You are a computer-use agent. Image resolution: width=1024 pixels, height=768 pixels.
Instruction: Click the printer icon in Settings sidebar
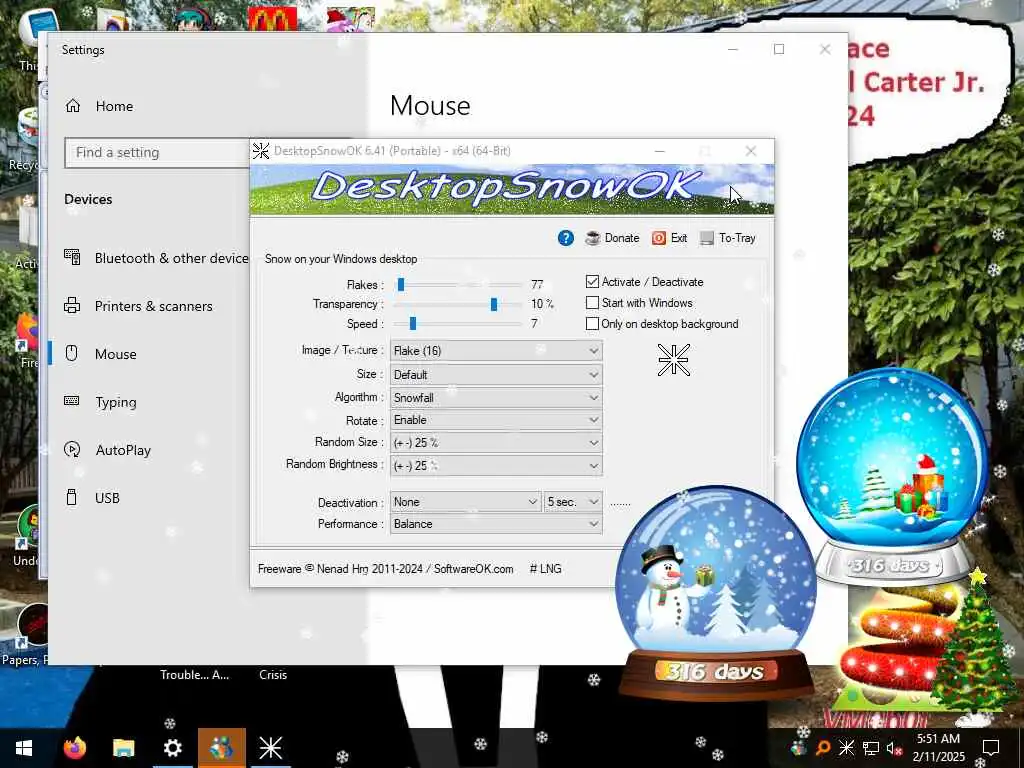(72, 305)
